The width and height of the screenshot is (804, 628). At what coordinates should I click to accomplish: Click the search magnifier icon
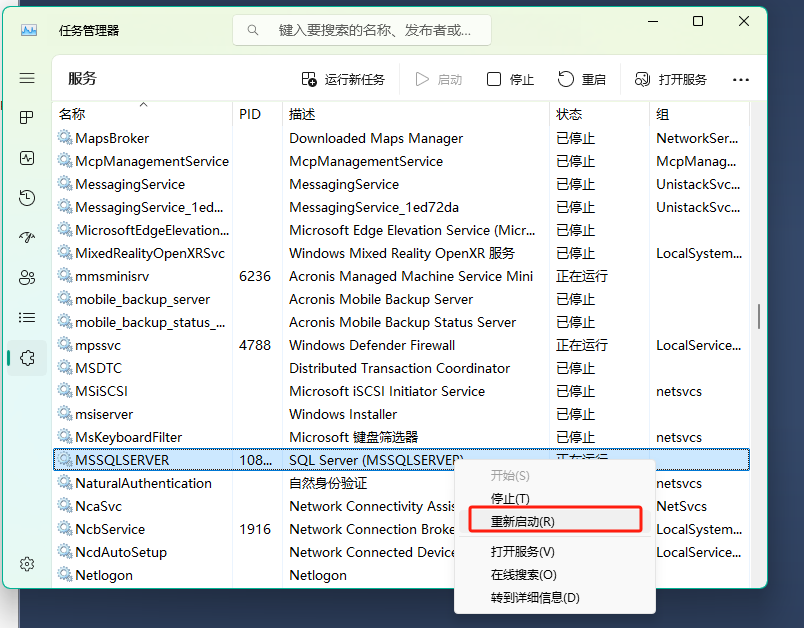point(252,30)
